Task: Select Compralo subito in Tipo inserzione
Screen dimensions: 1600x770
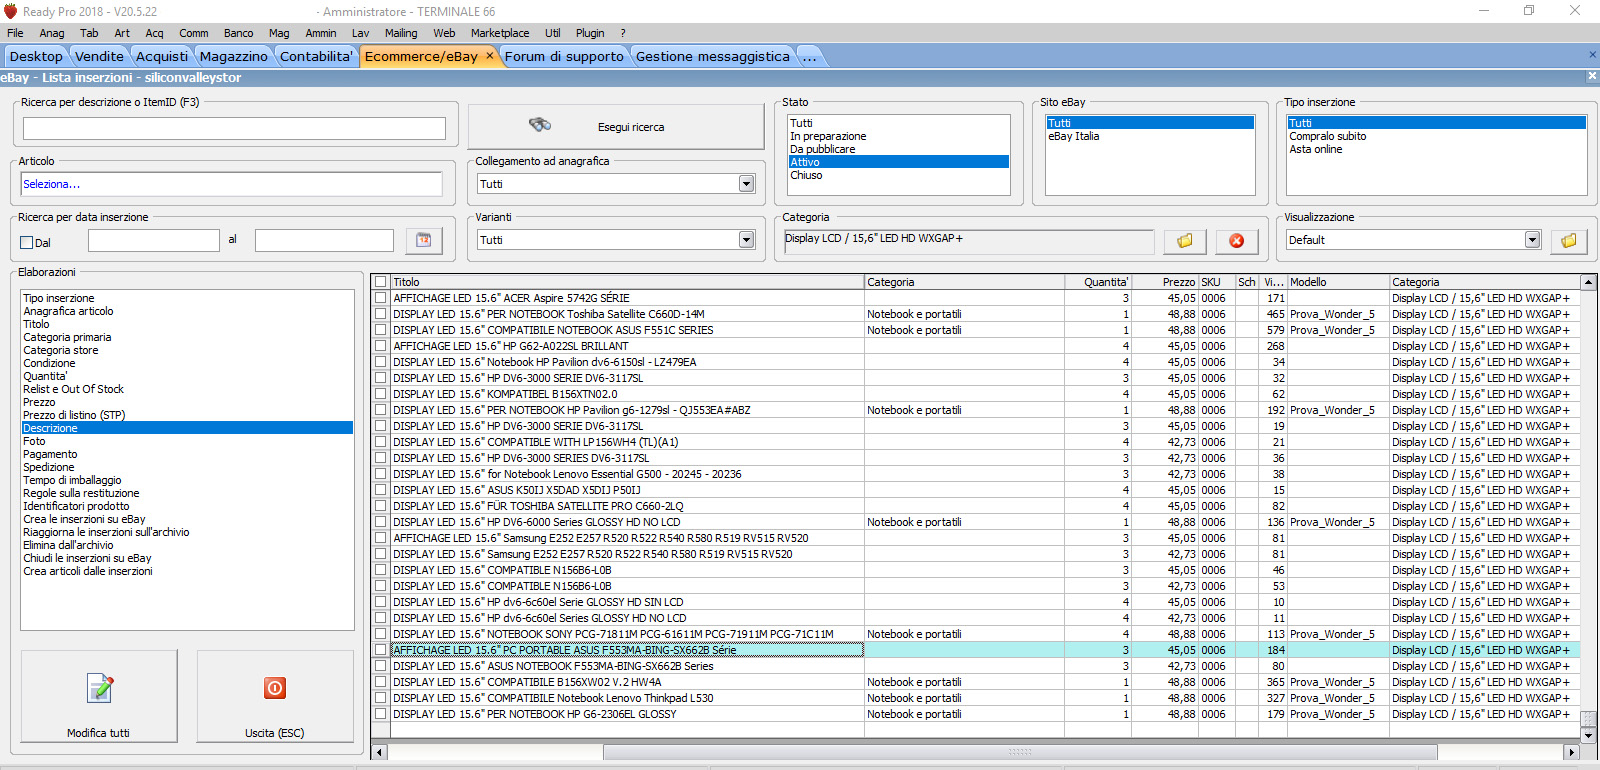Action: pyautogui.click(x=1327, y=136)
